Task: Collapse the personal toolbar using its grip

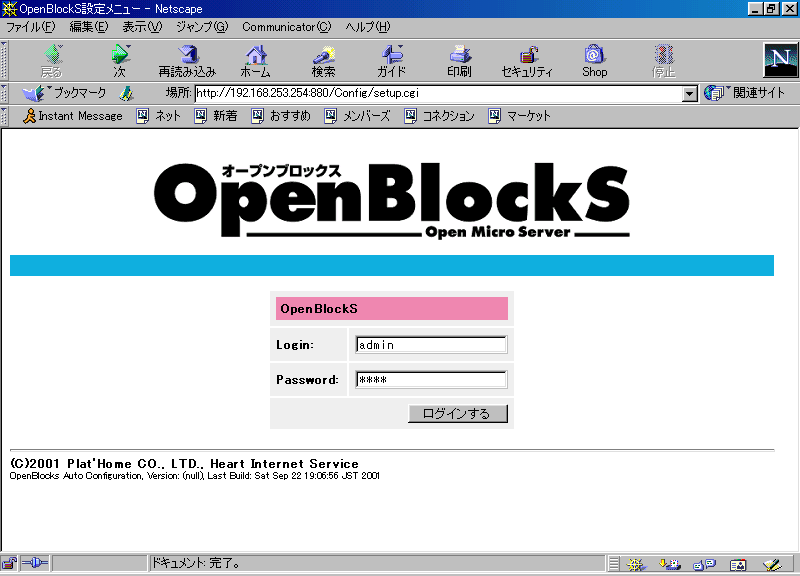Action: point(4,116)
